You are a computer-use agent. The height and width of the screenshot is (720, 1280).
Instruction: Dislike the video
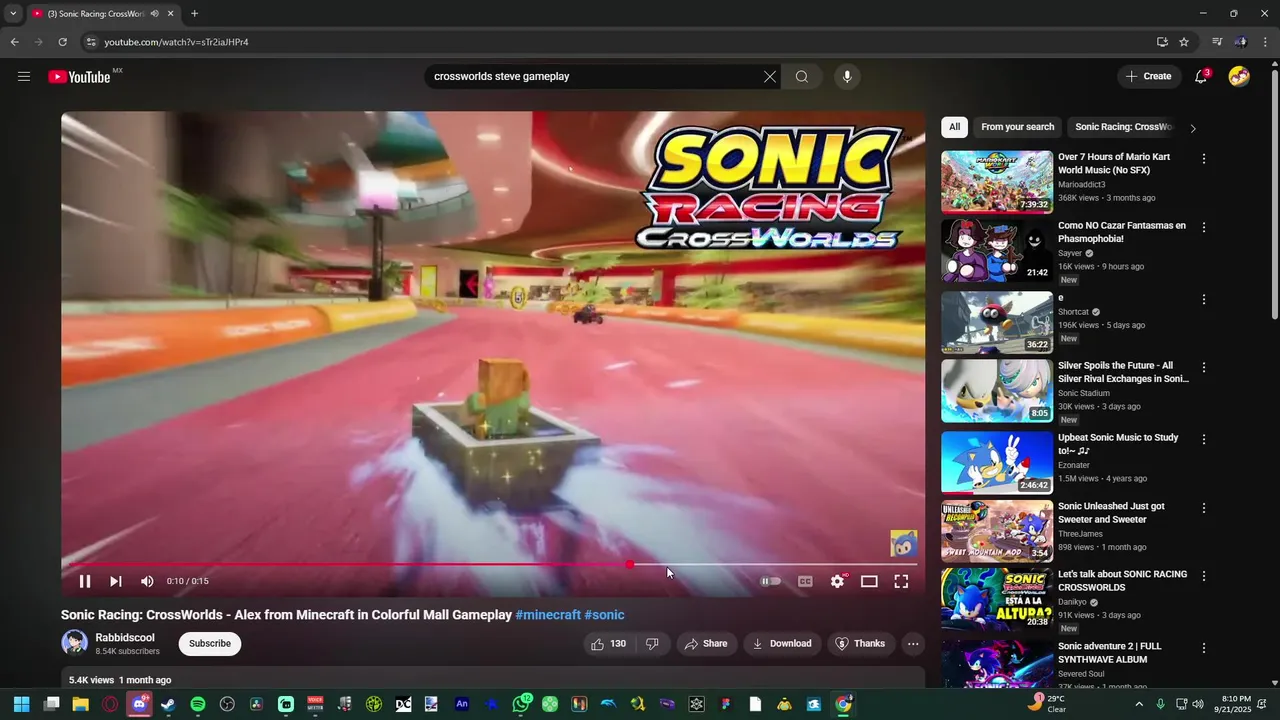(652, 644)
